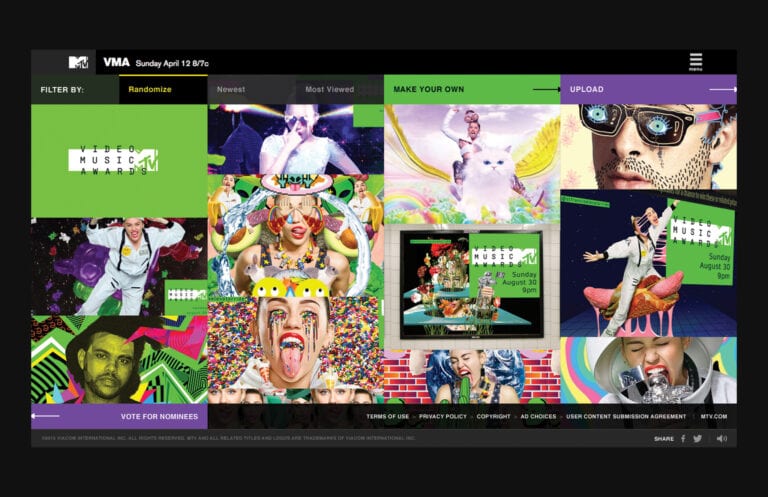Viewport: 768px width, 497px height.
Task: Open Vote for Nominees
Action: [x=159, y=416]
